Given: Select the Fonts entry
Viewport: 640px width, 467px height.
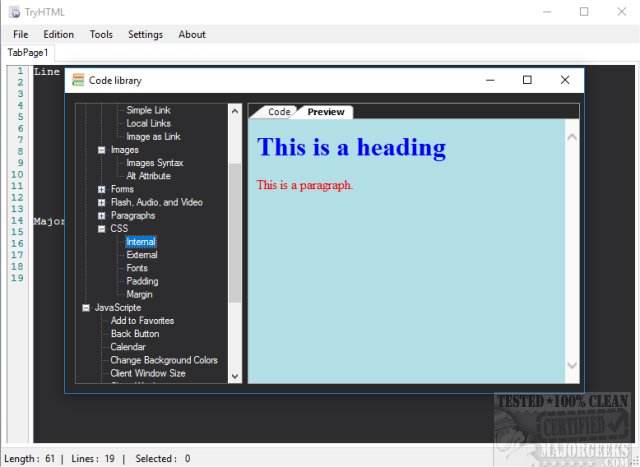Looking at the screenshot, I should [137, 268].
